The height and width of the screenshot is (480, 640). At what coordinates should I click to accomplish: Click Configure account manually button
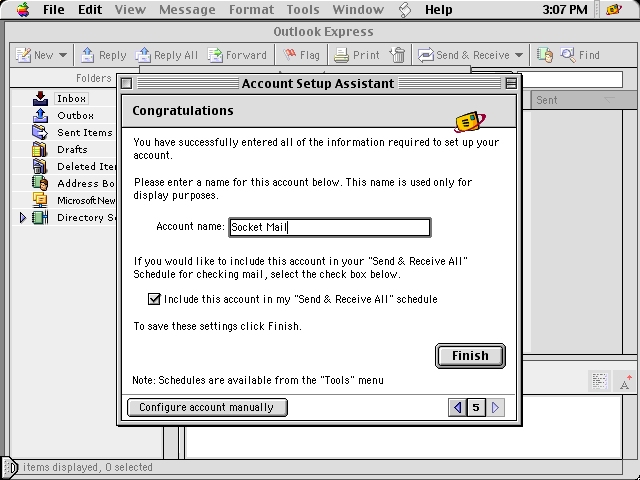point(207,407)
